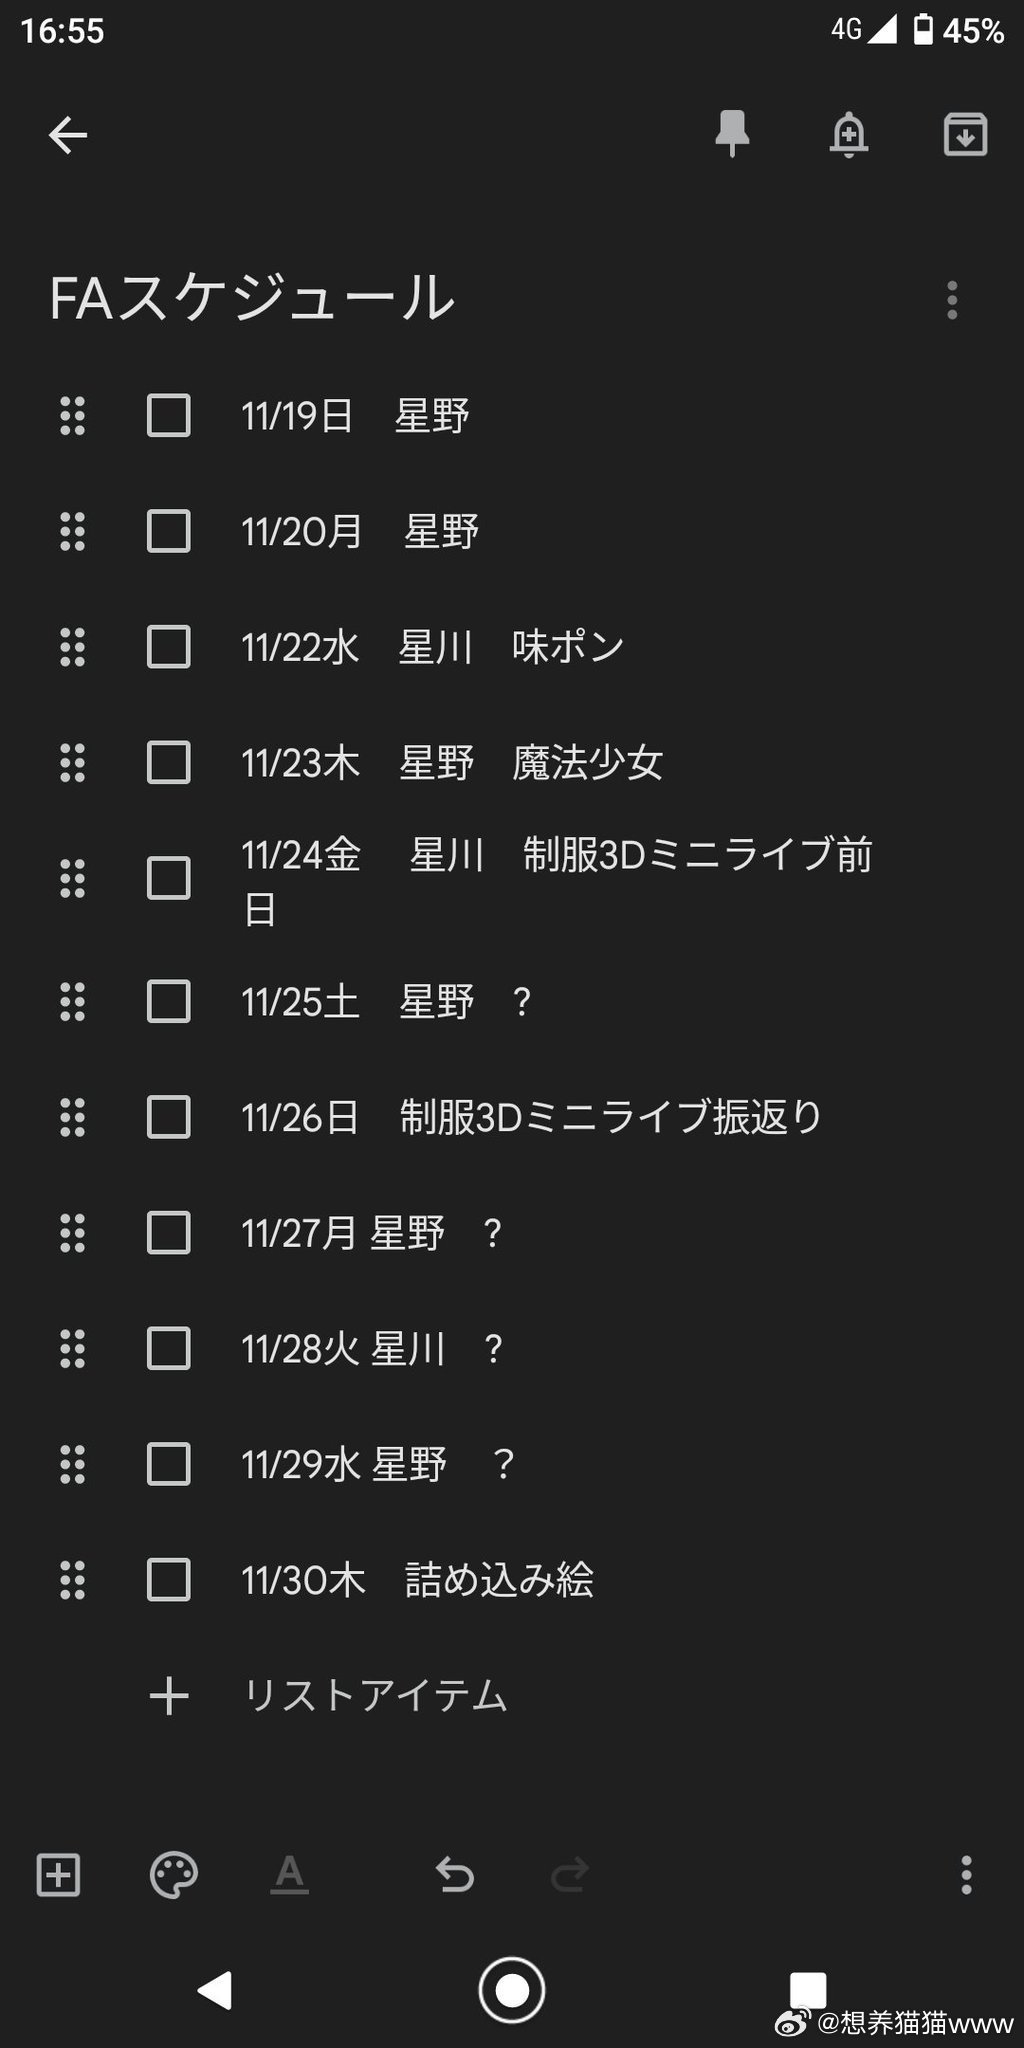This screenshot has height=2048, width=1024.
Task: Edit the note title FAスケジュール
Action: pyautogui.click(x=252, y=298)
